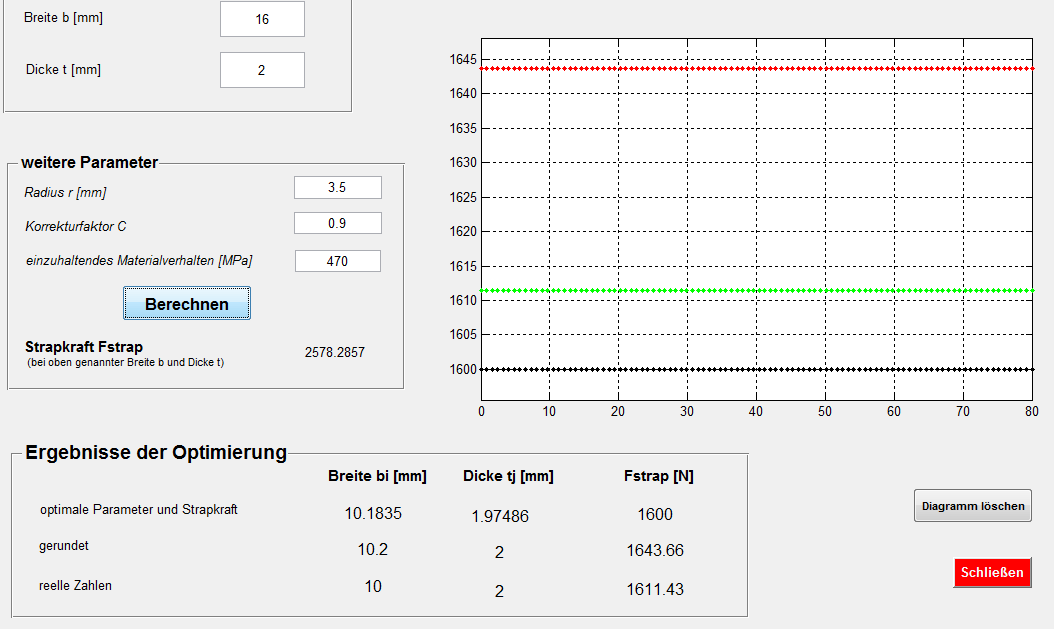Click the Breite b input field
Viewport: 1054px width, 629px height.
pyautogui.click(x=262, y=19)
